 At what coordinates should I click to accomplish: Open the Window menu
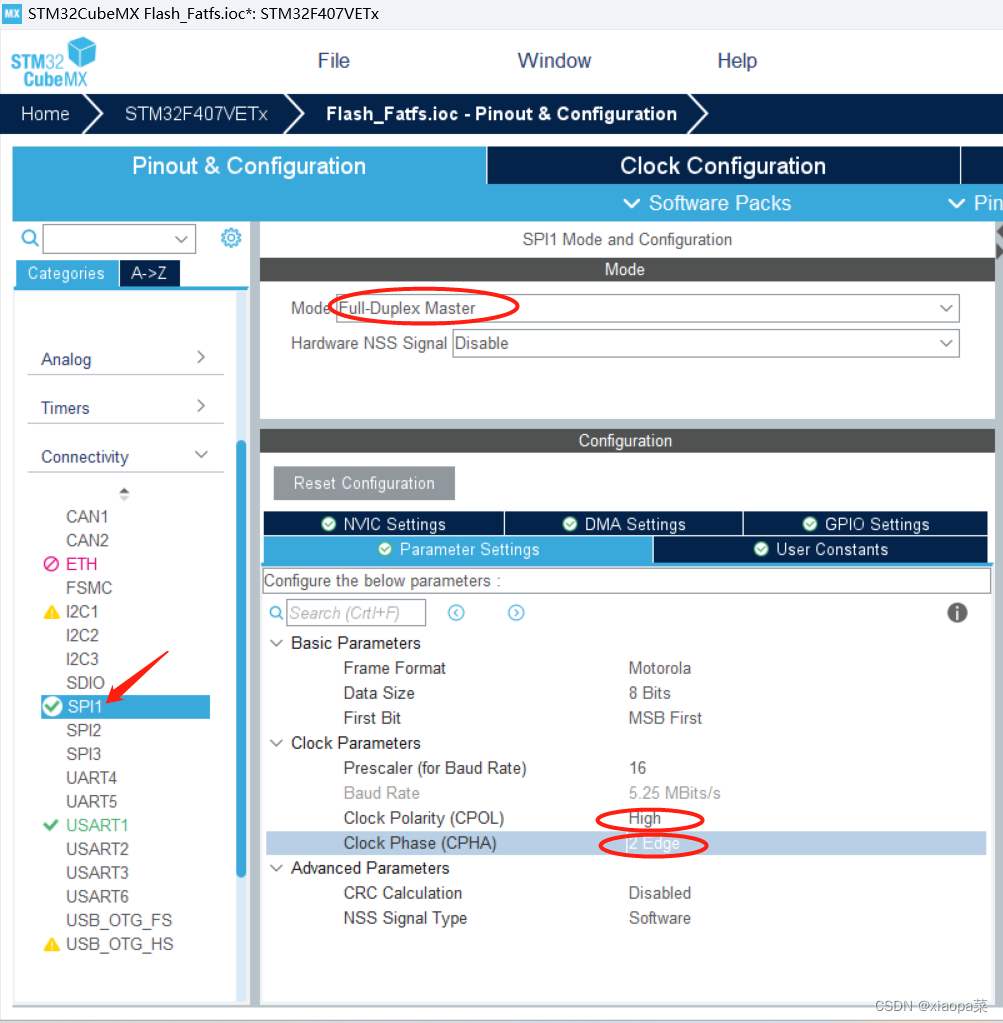[x=554, y=61]
